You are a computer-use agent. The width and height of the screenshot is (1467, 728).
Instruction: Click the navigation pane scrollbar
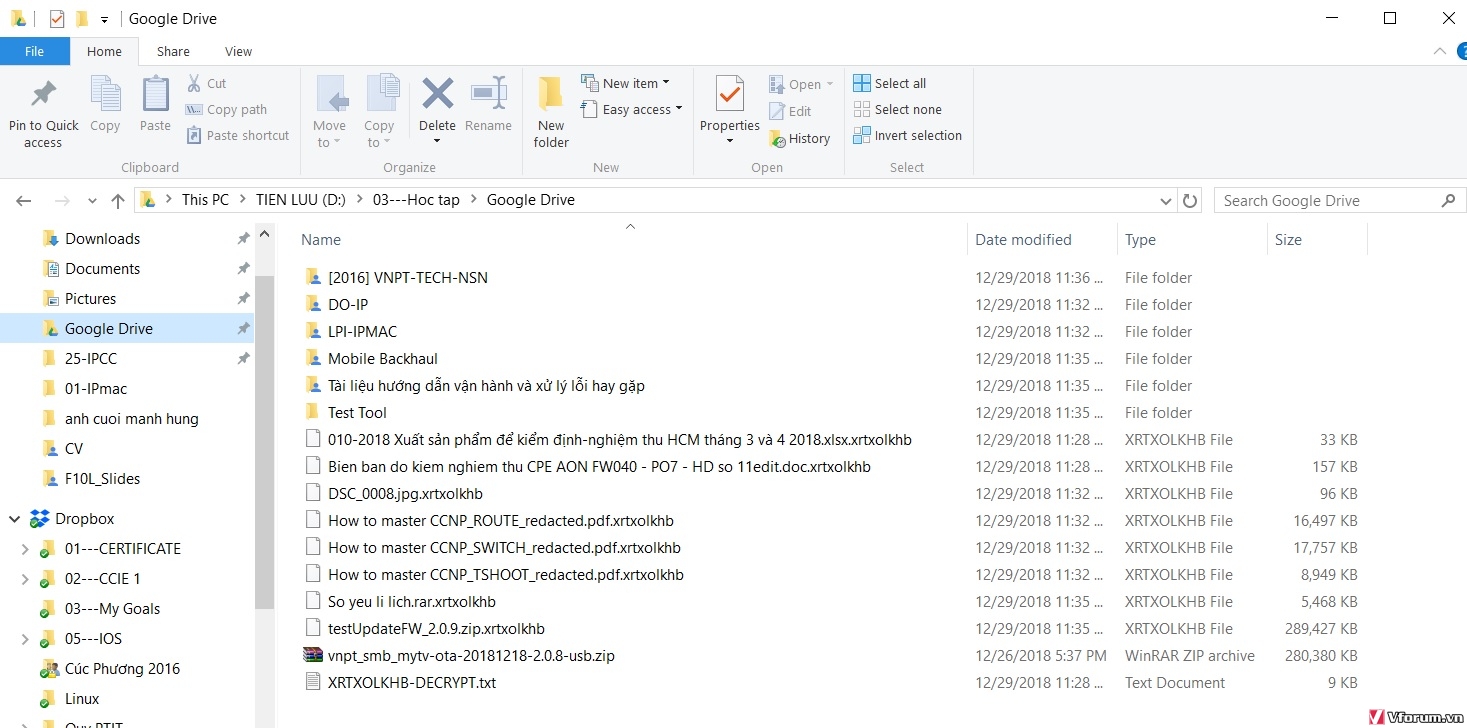tap(264, 440)
